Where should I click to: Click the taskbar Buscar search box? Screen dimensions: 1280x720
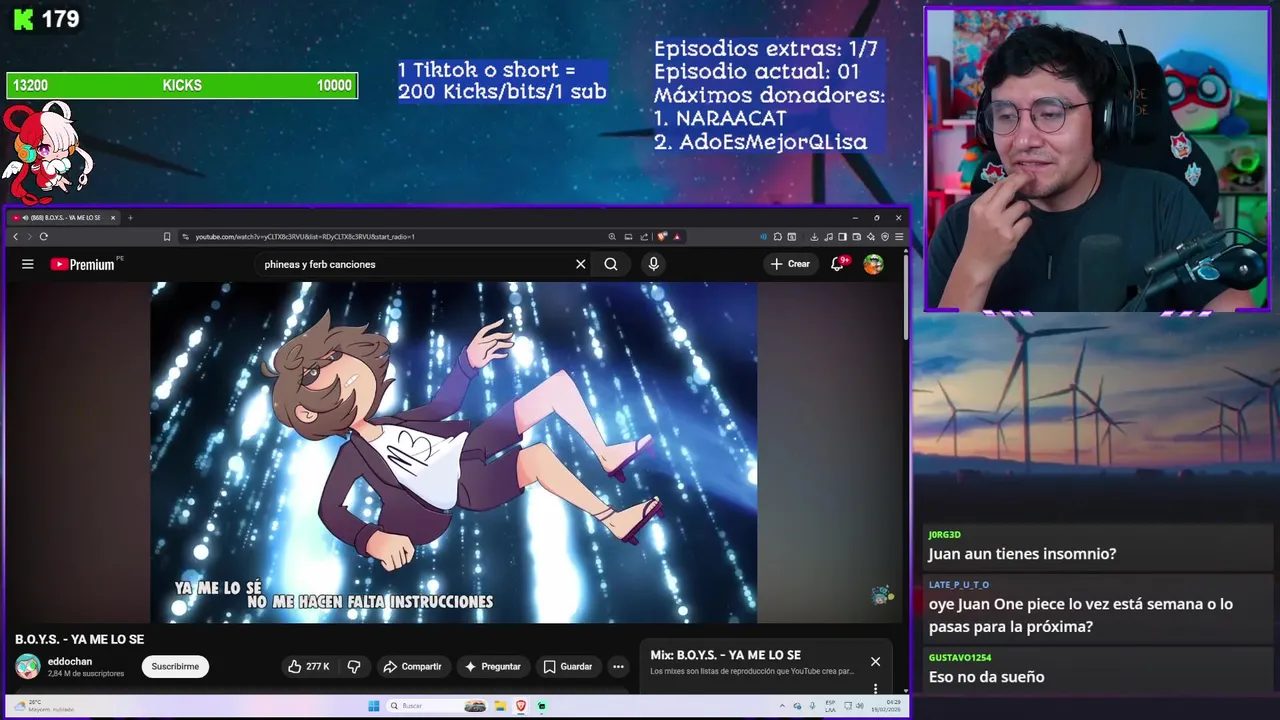437,706
